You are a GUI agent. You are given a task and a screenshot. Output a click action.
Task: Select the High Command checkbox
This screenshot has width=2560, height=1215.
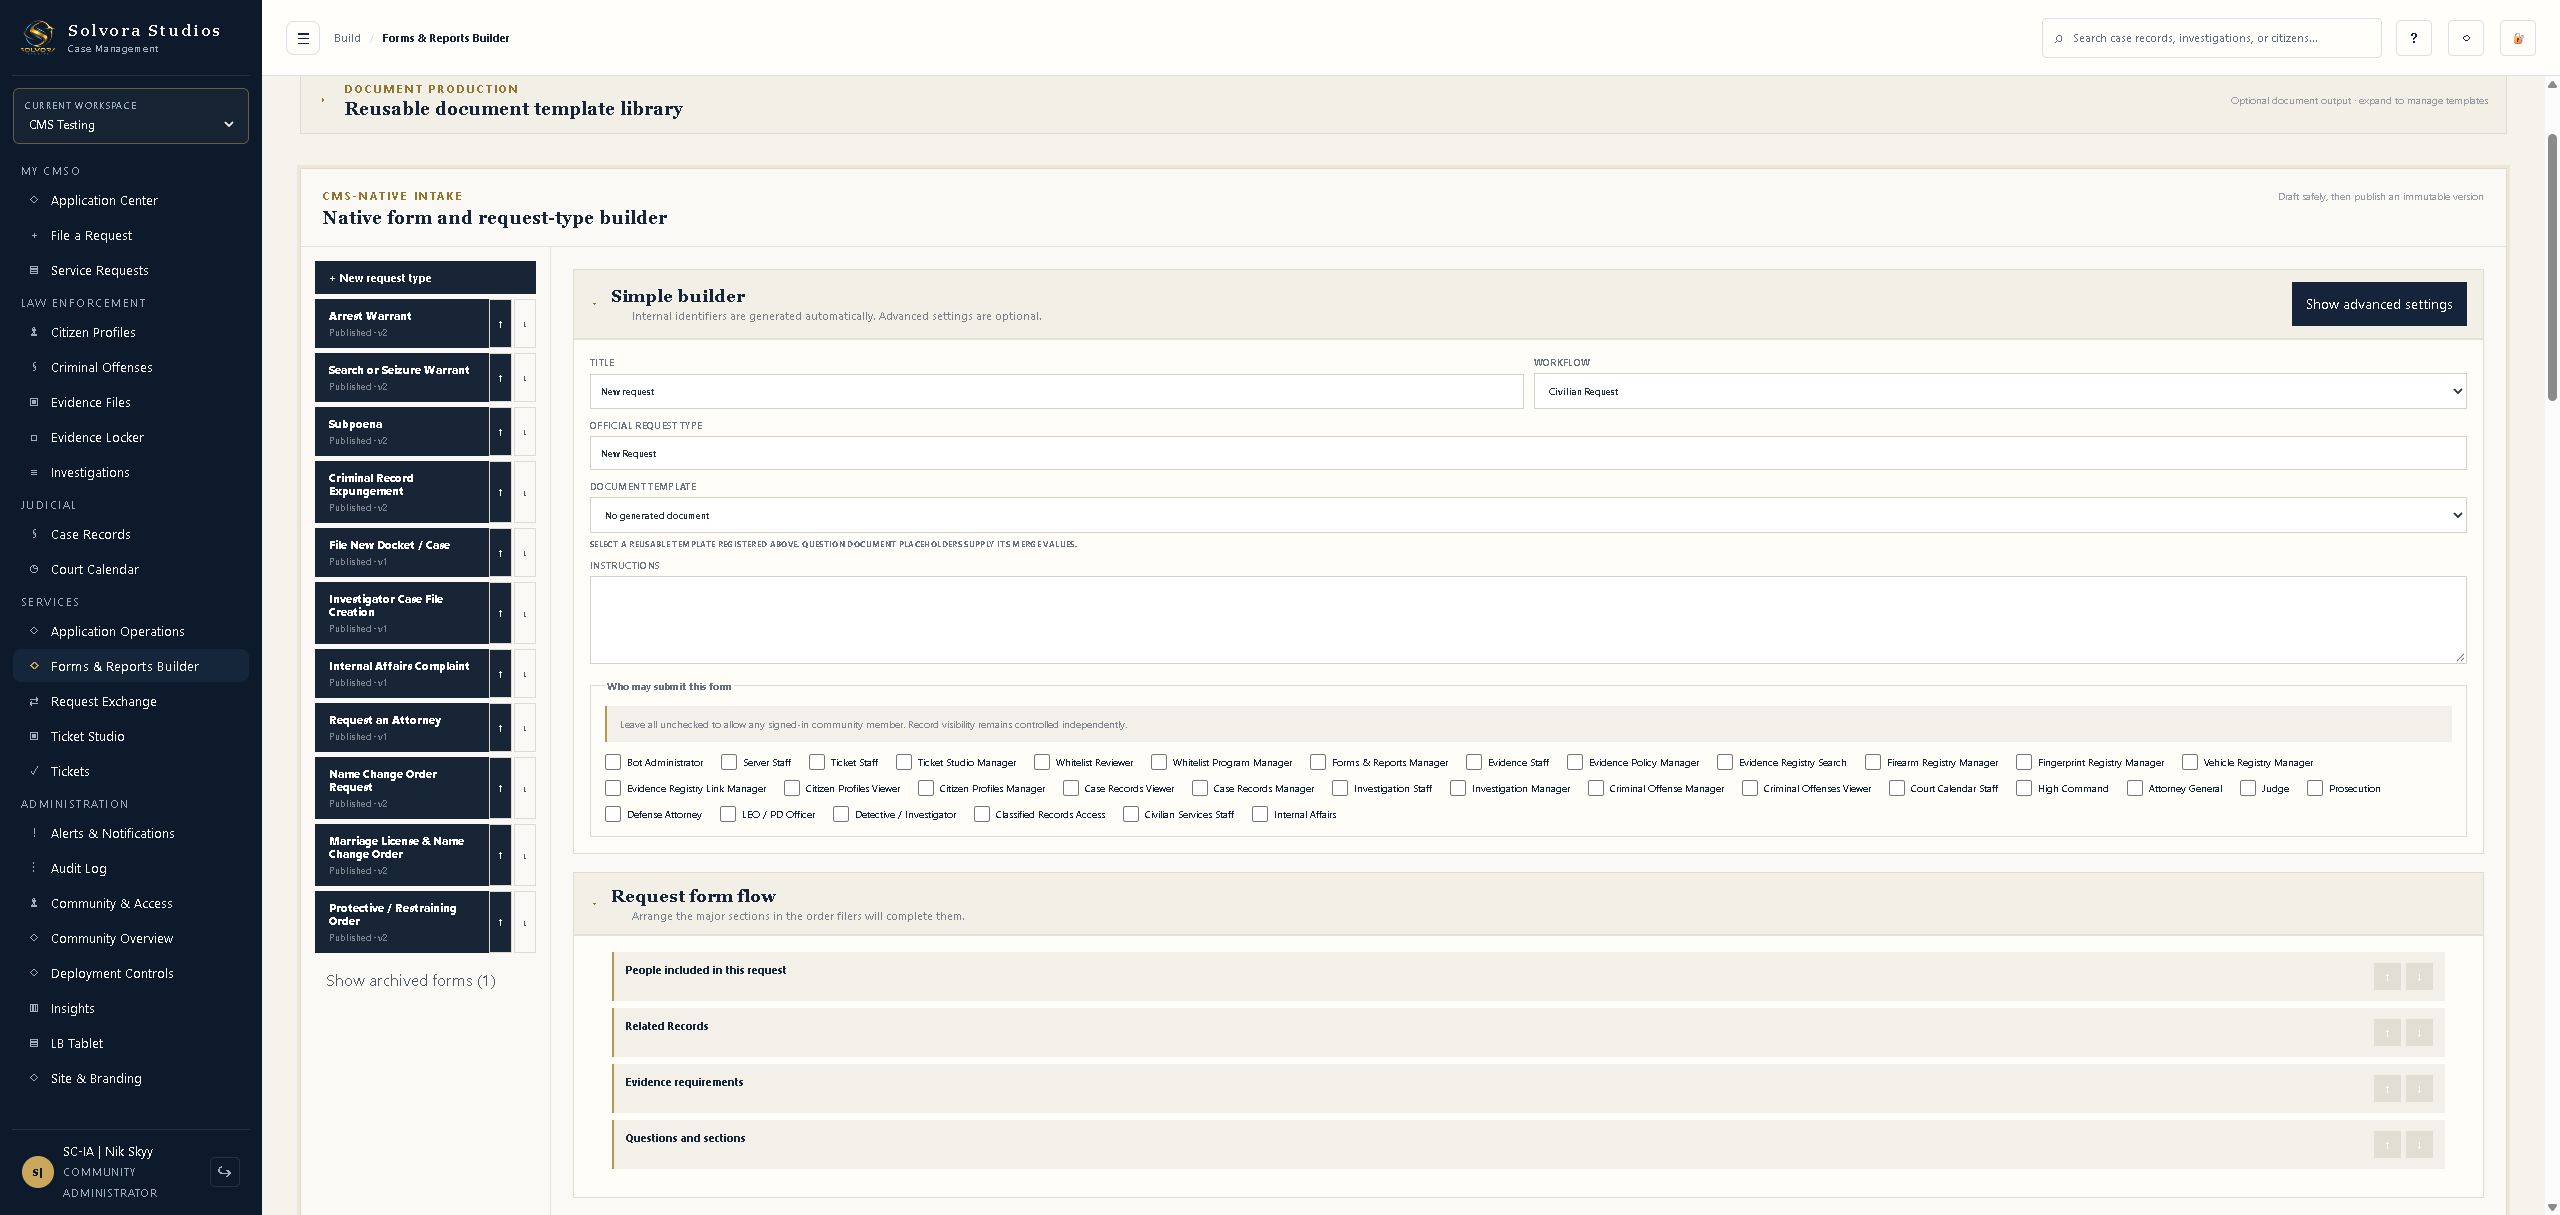(x=2024, y=788)
